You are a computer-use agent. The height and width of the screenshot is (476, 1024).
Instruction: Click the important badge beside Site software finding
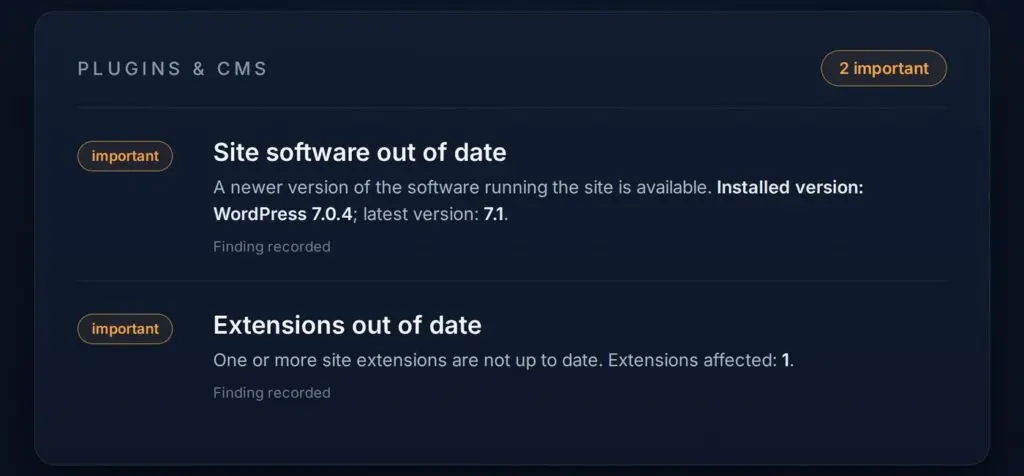125,156
